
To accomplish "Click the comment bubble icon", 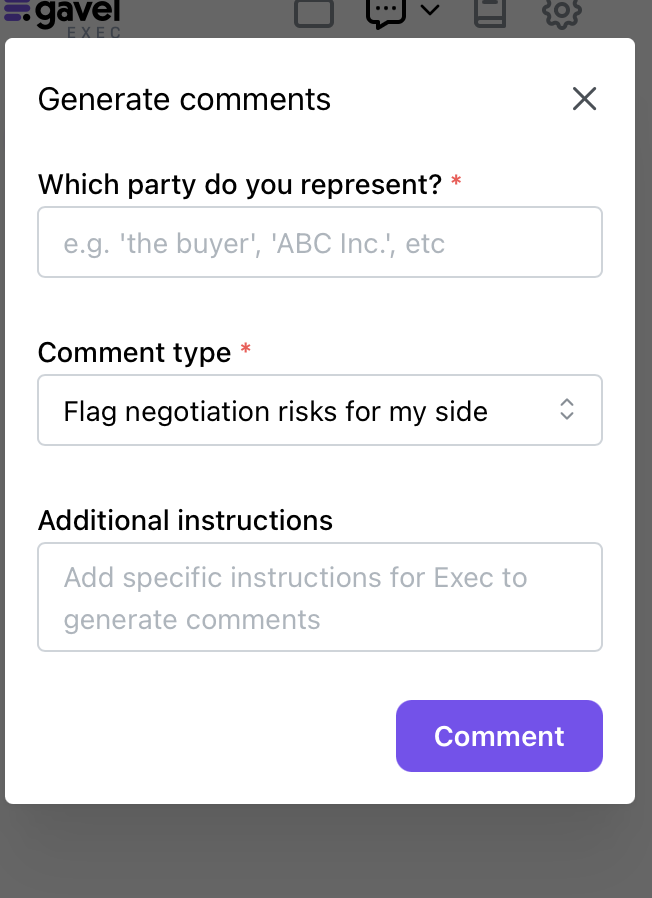I will 386,12.
